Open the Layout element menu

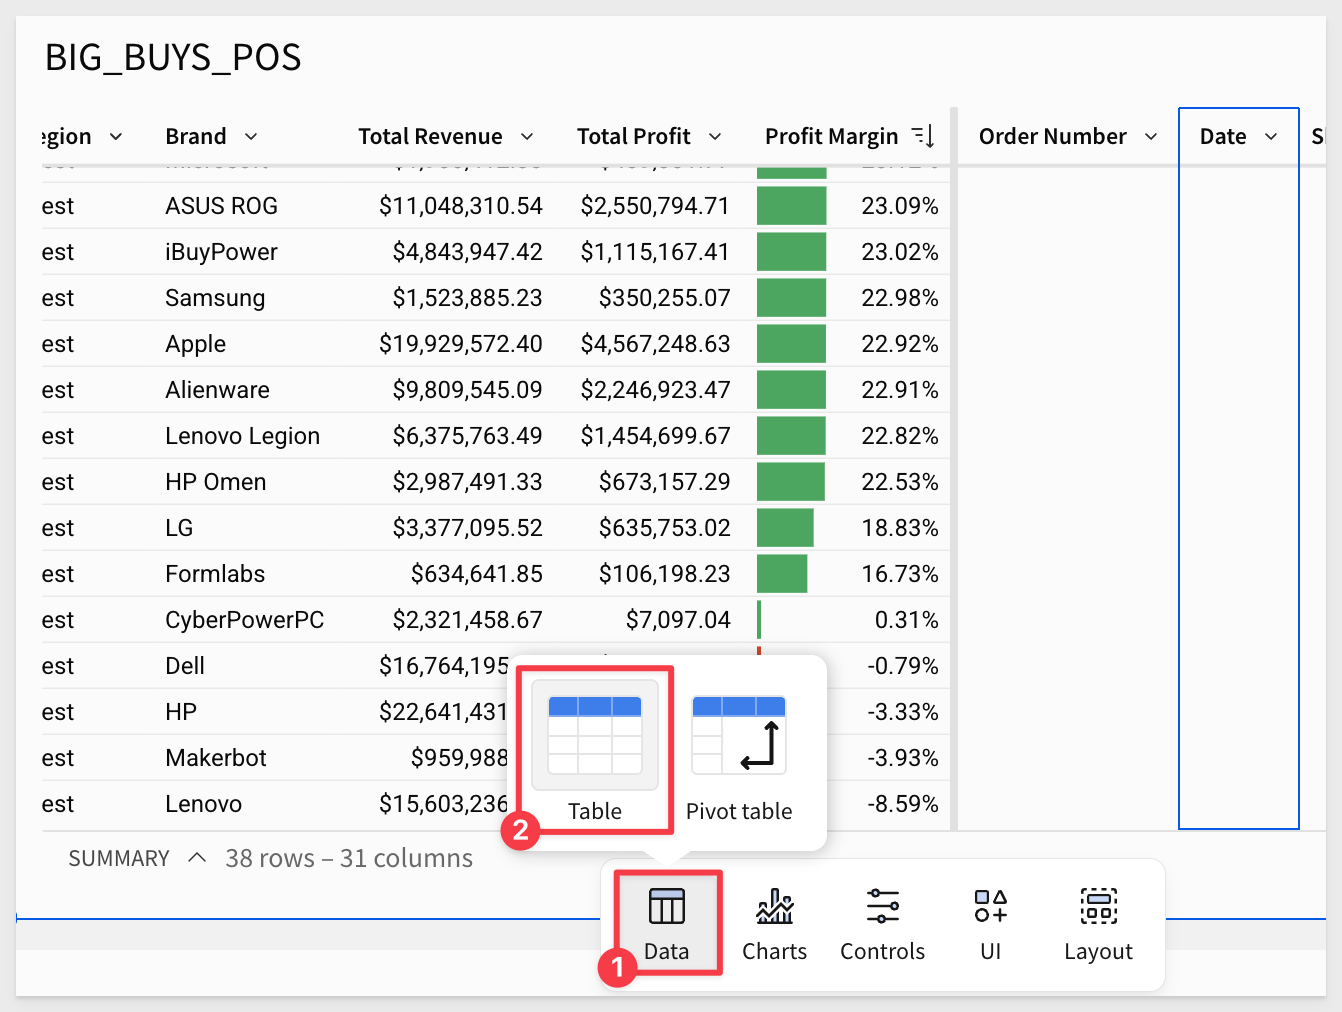1098,923
